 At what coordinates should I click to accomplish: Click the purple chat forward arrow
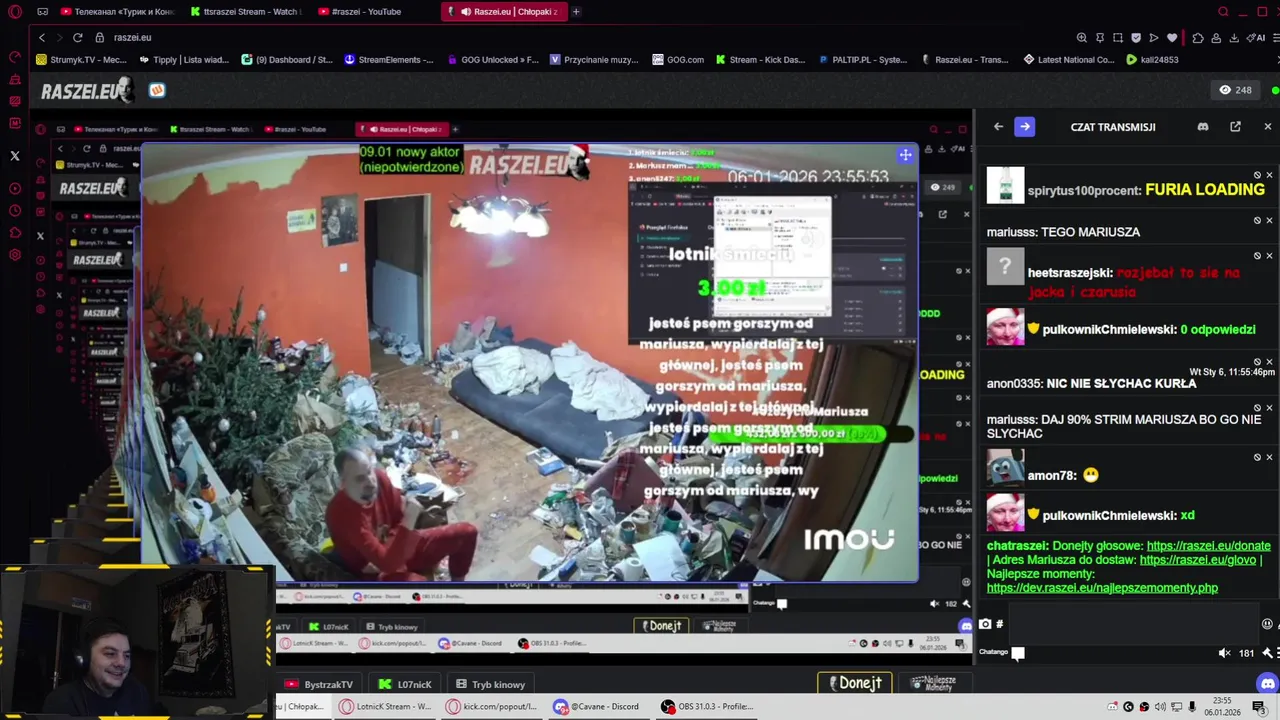click(x=1024, y=127)
